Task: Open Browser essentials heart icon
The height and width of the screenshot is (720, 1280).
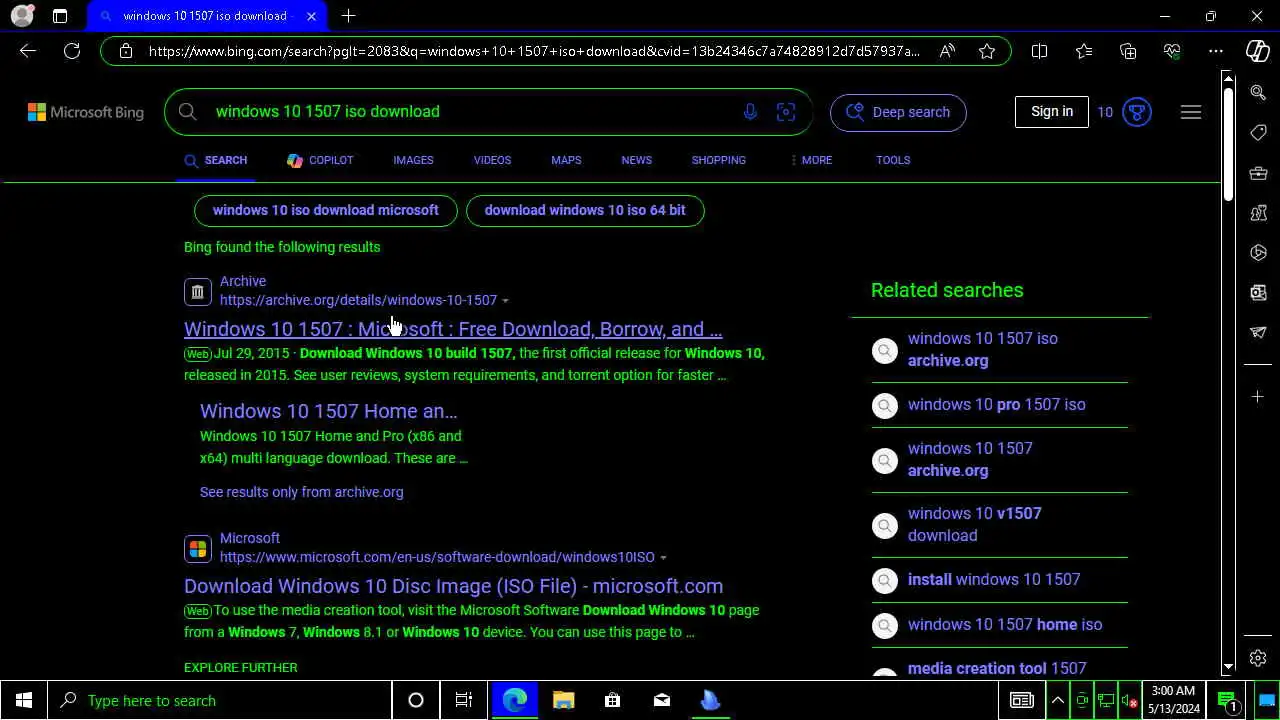Action: tap(1172, 51)
